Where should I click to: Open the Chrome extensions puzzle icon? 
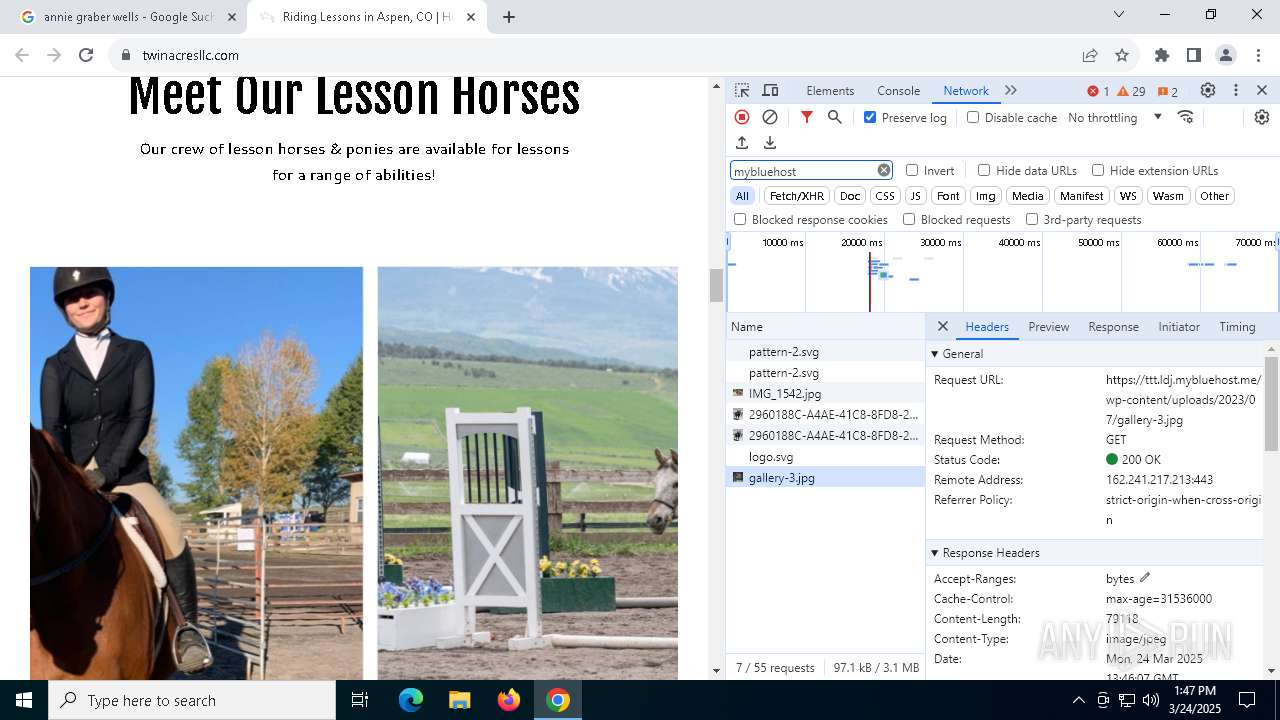tap(1162, 55)
